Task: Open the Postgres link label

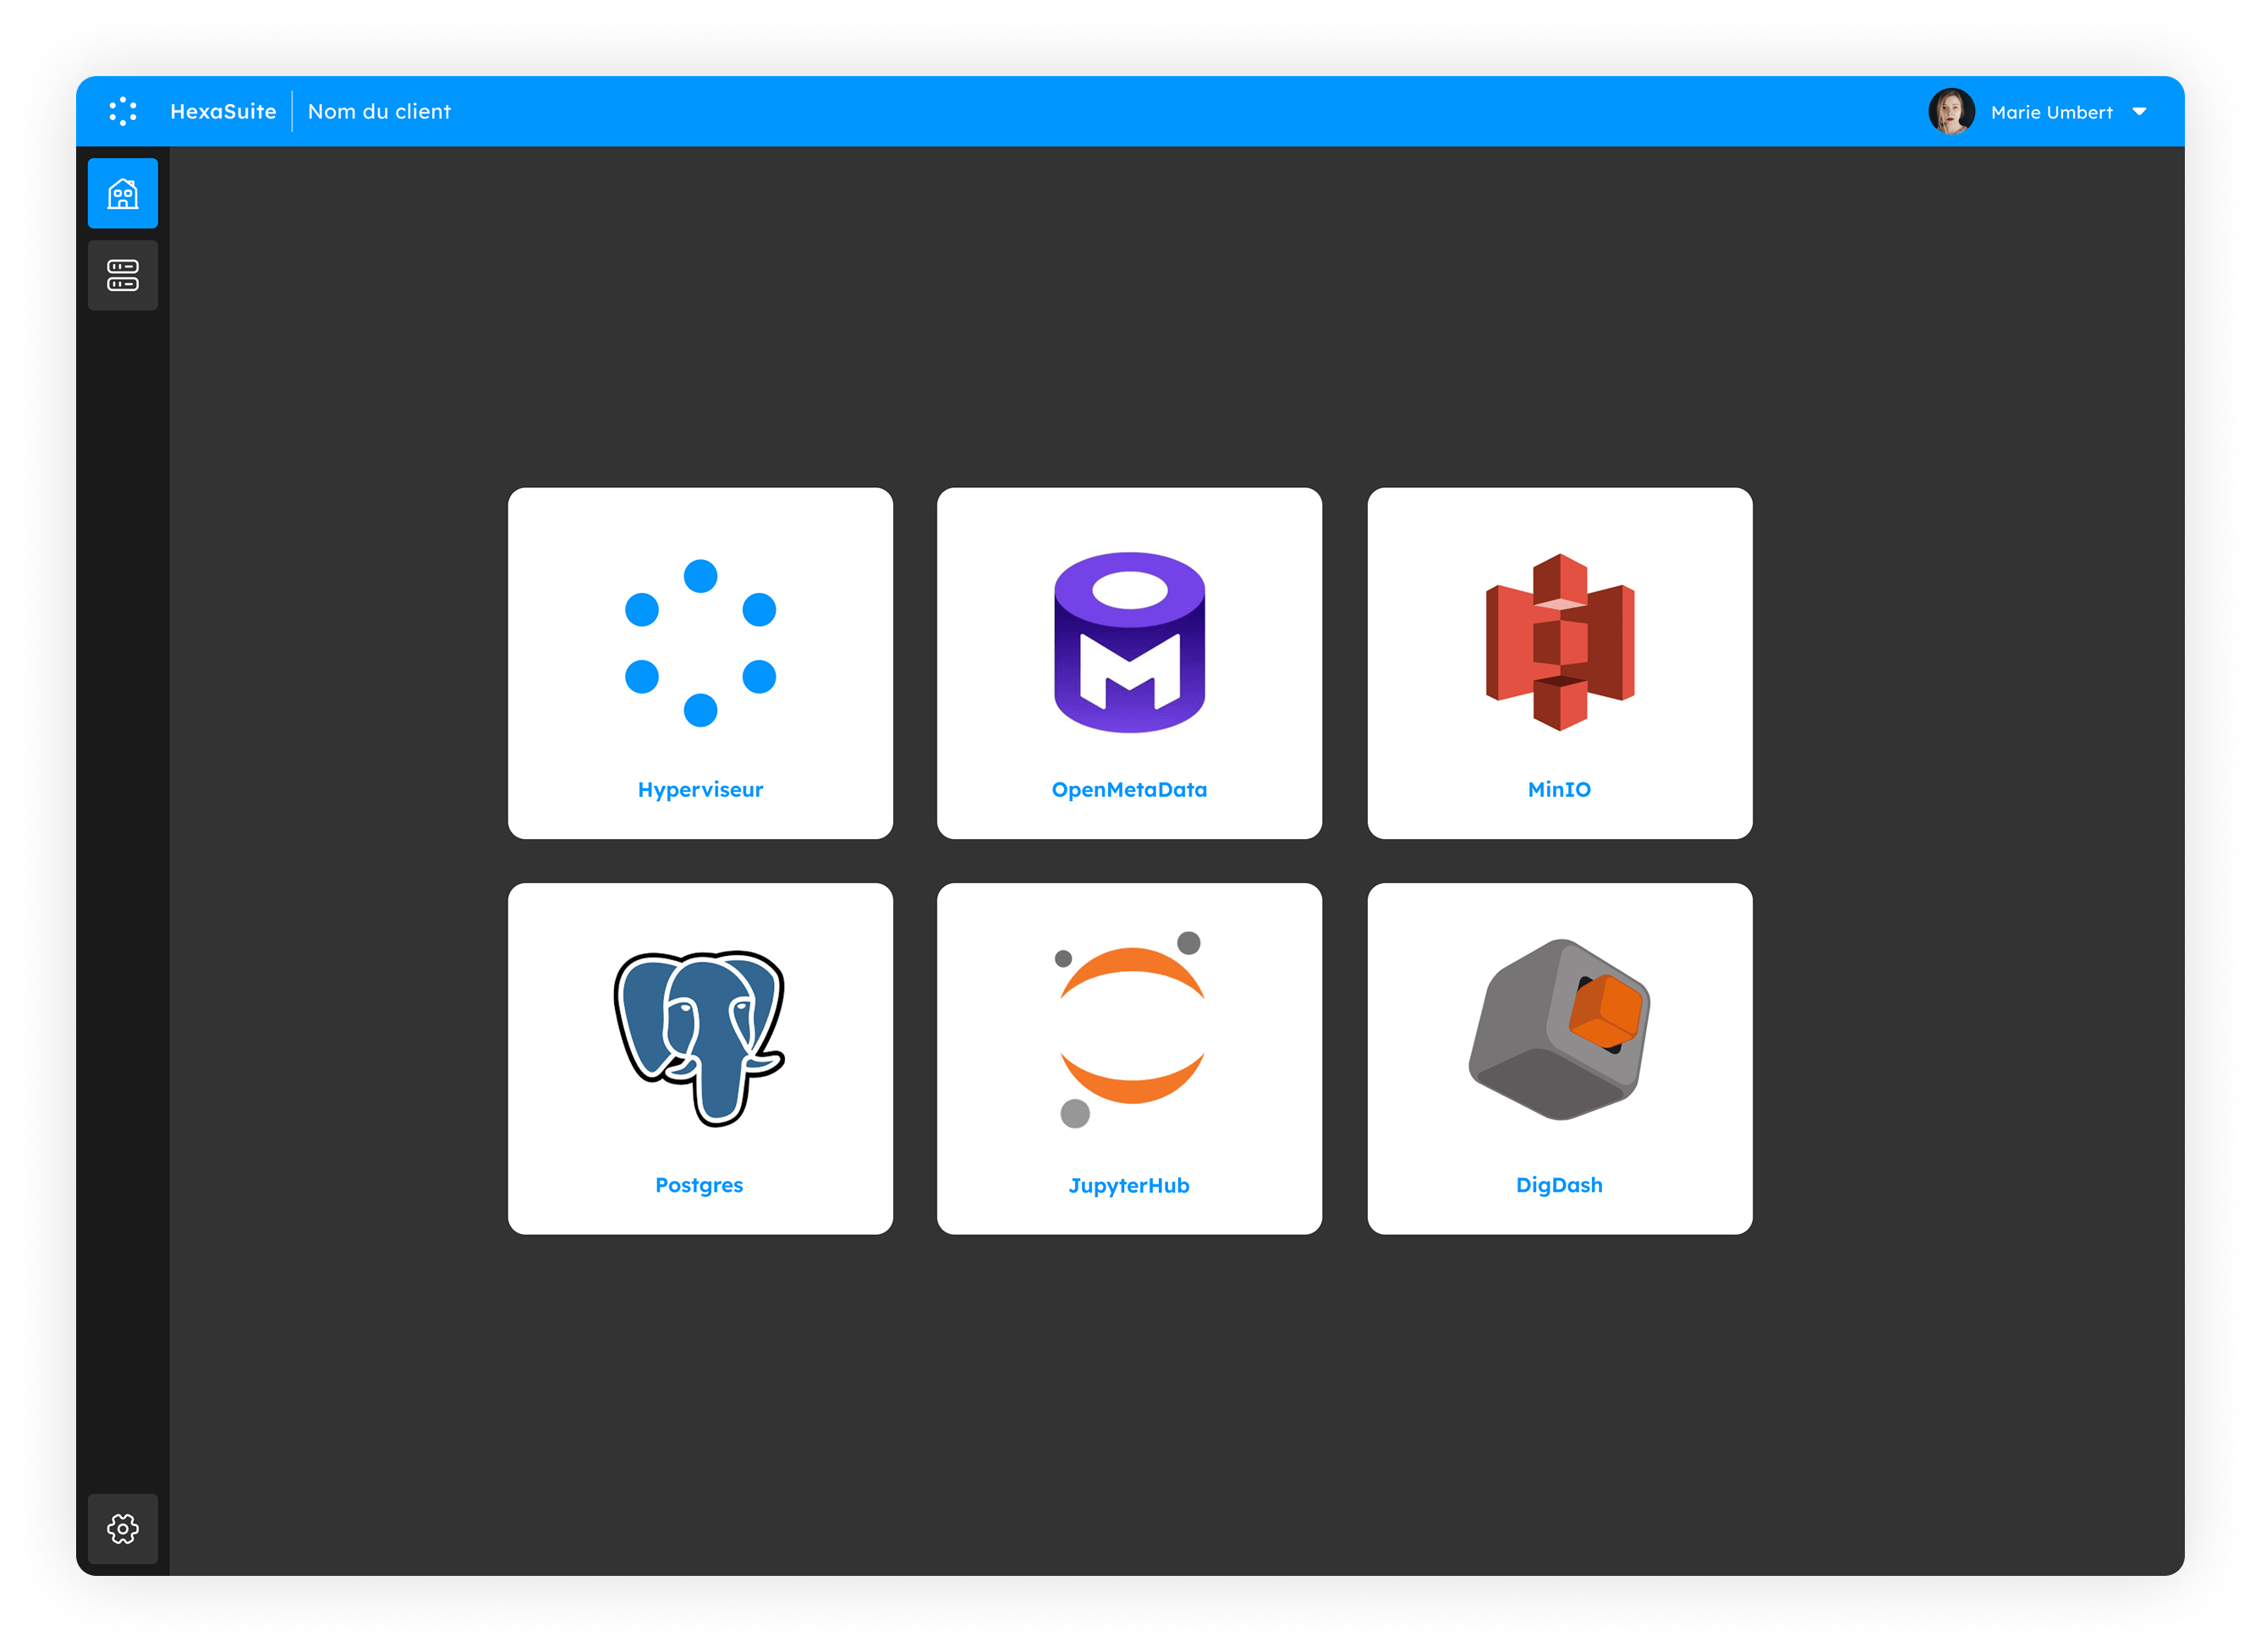Action: click(699, 1185)
